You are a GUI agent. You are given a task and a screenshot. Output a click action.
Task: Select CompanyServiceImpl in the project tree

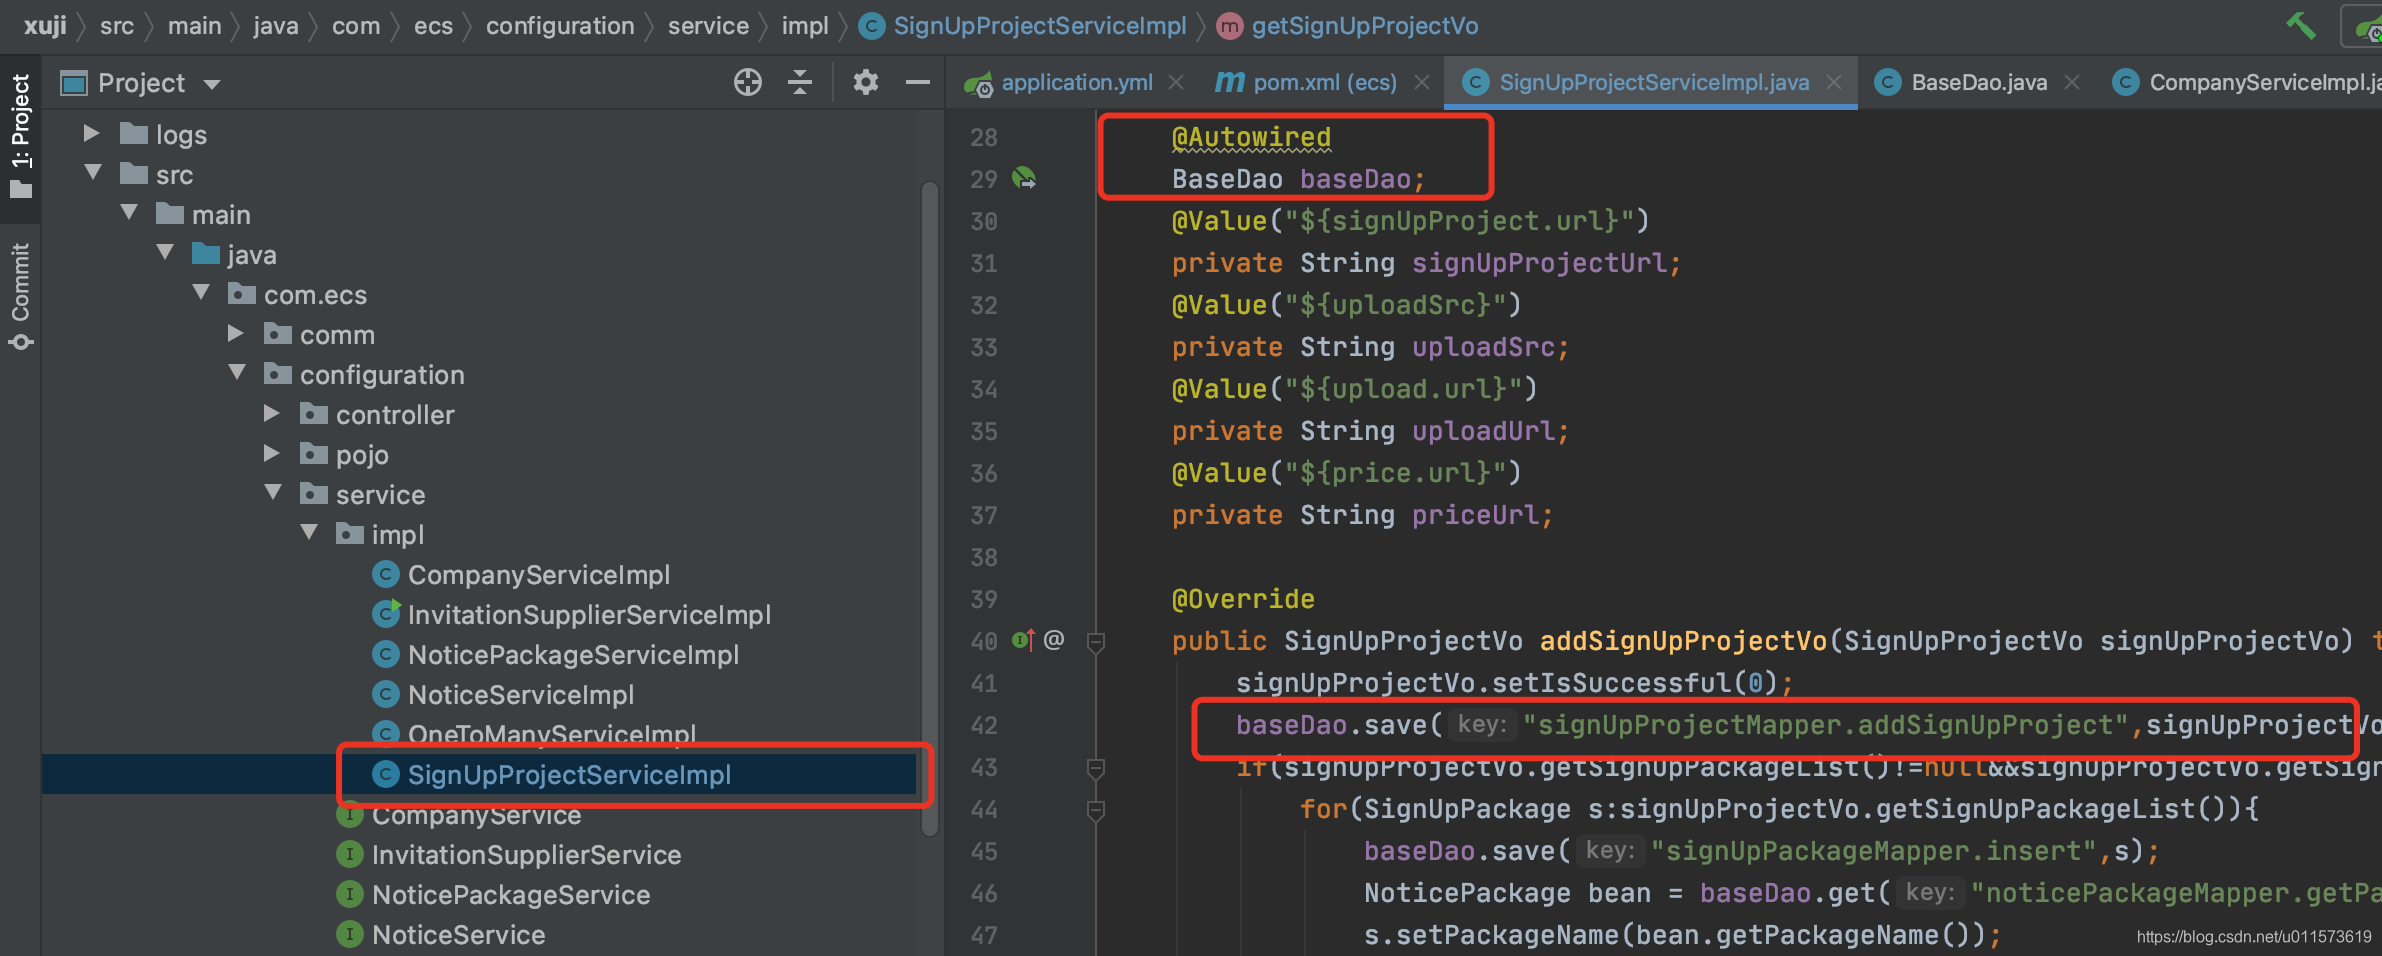(x=539, y=574)
